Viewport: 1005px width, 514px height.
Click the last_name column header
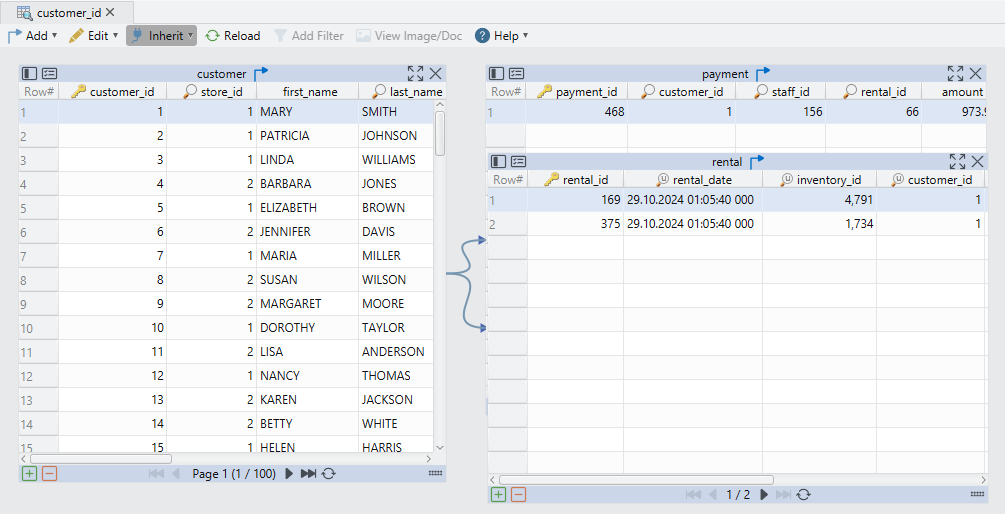tap(402, 92)
